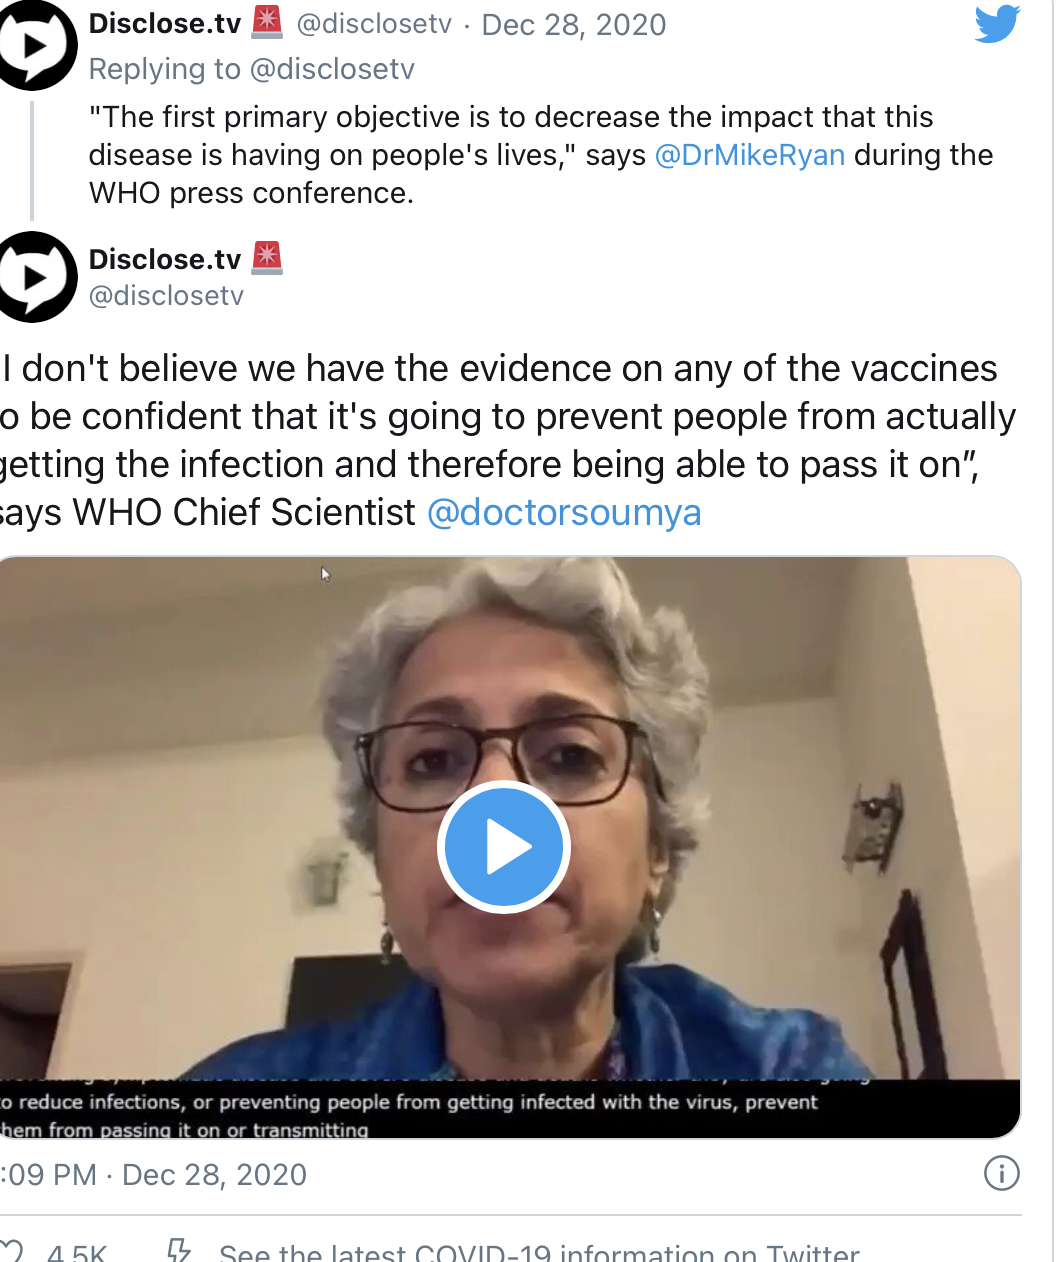Click the like heart icon
The height and width of the screenshot is (1262, 1059).
[x=12, y=1250]
